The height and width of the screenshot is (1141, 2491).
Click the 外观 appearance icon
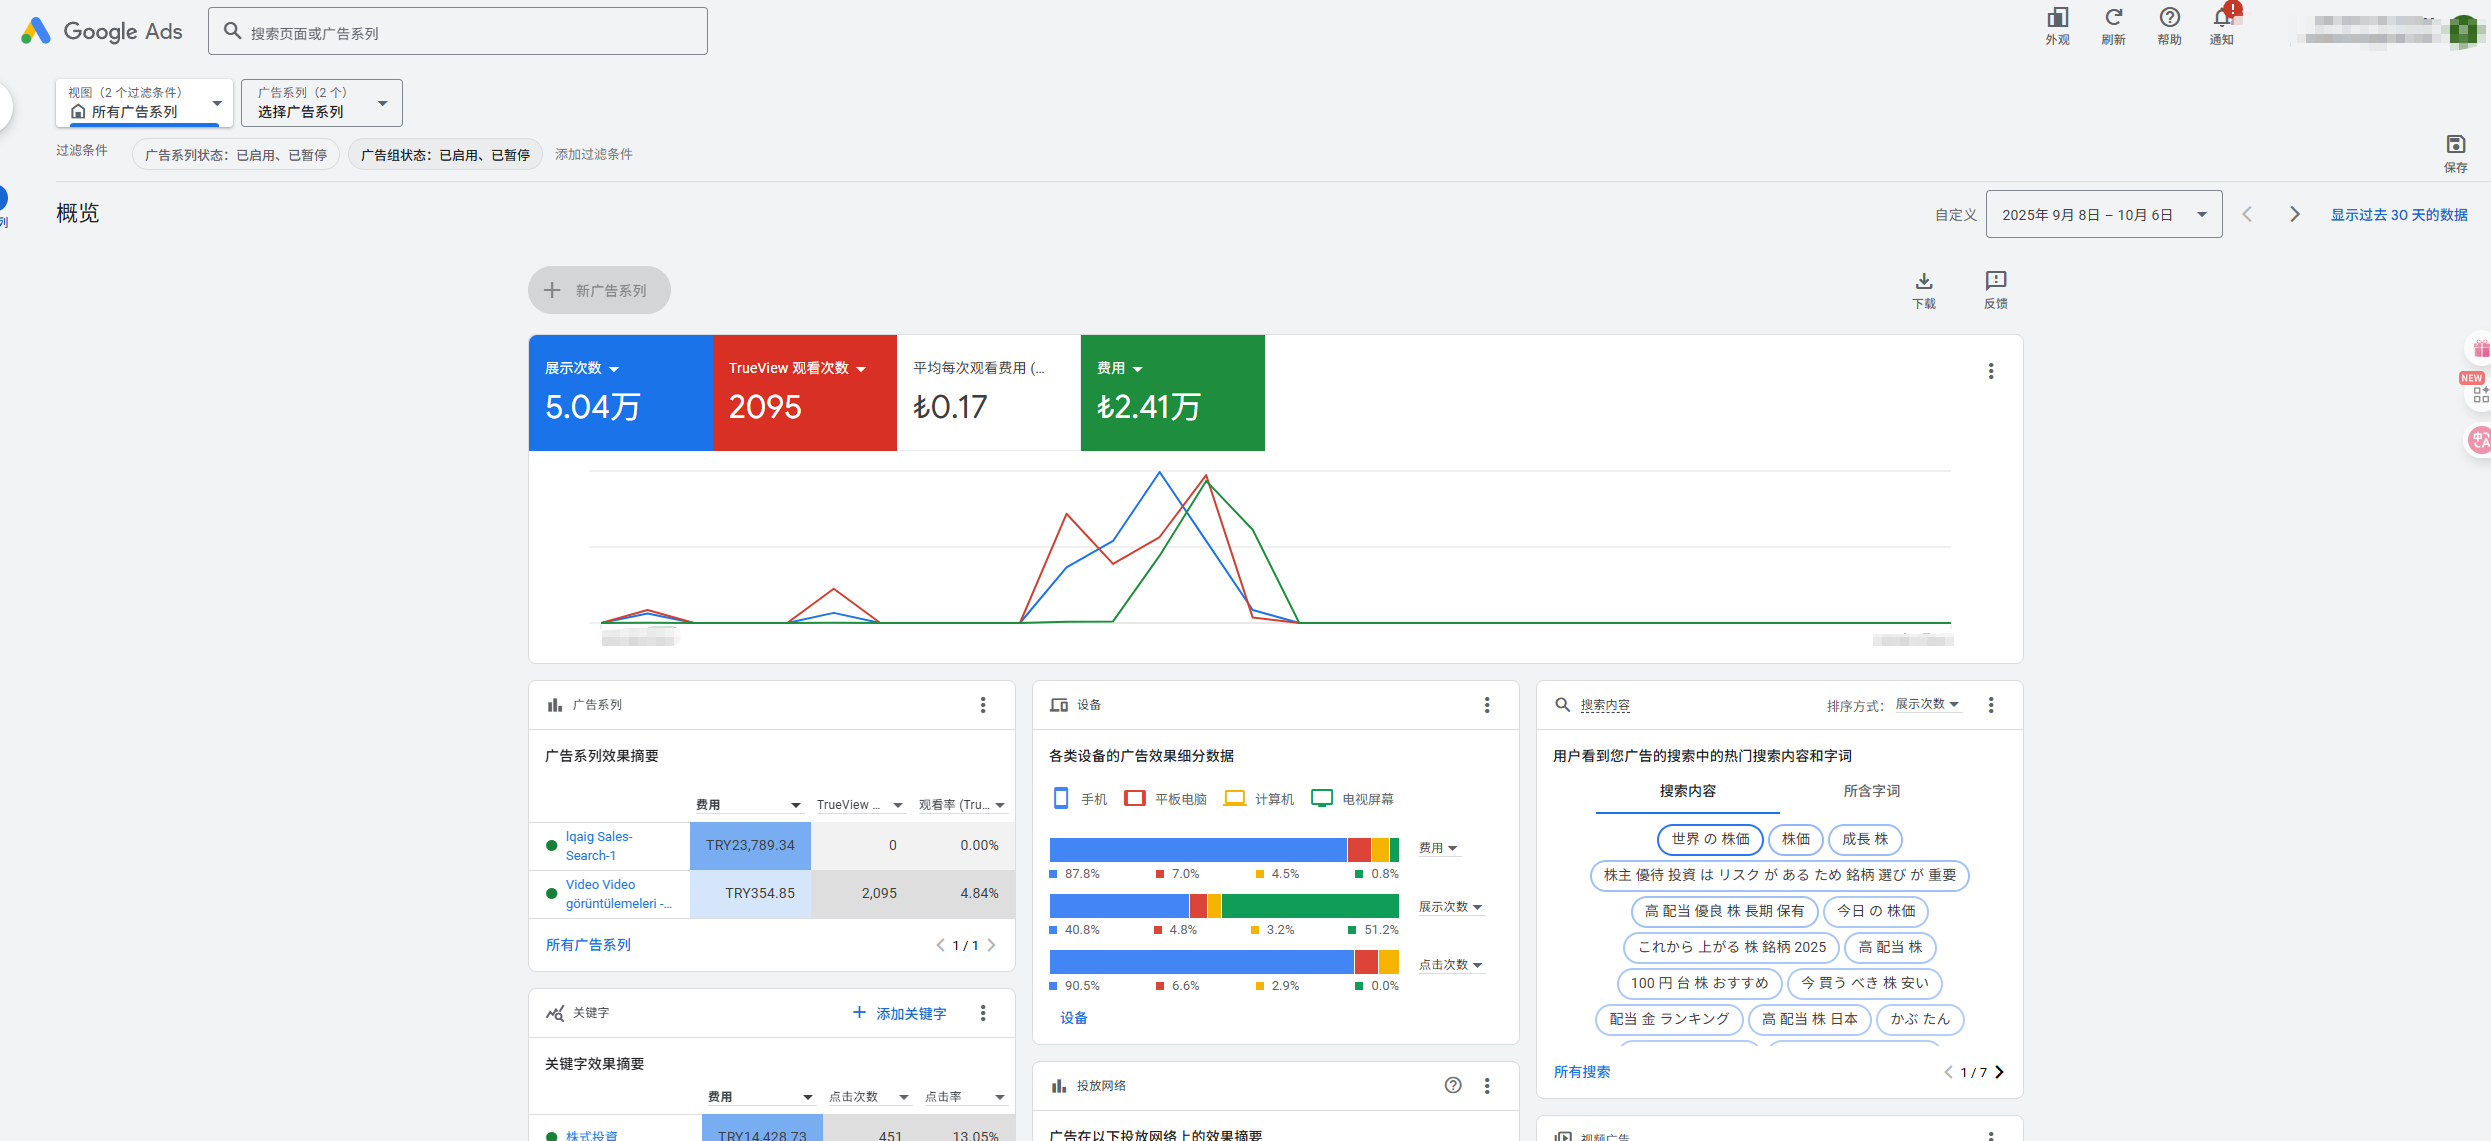tap(2057, 19)
